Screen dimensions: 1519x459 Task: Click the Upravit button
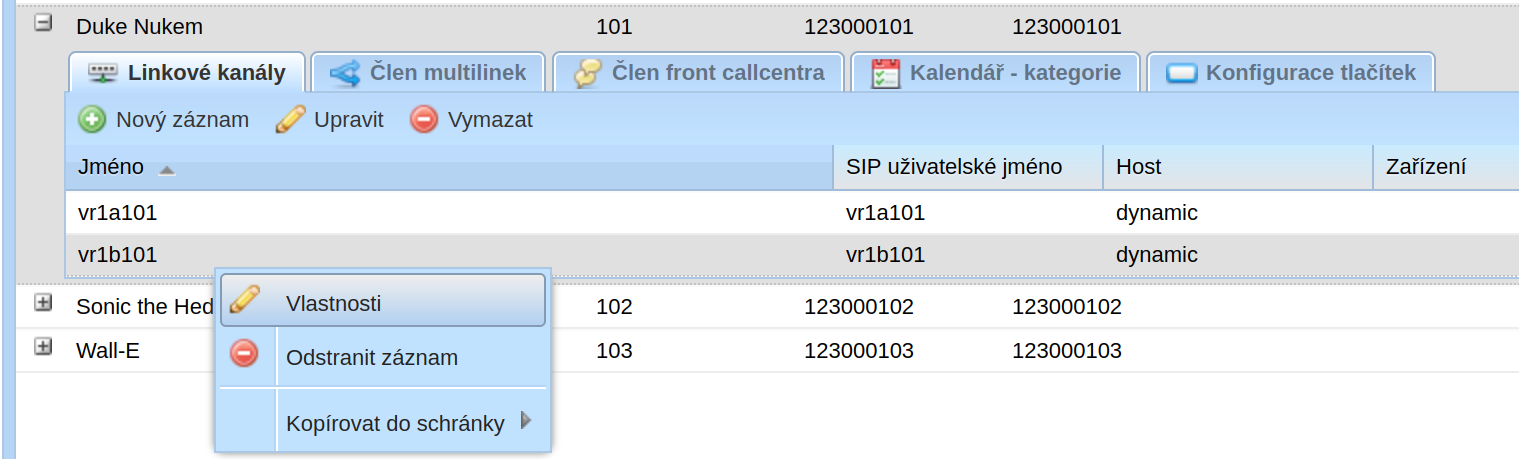tap(329, 120)
